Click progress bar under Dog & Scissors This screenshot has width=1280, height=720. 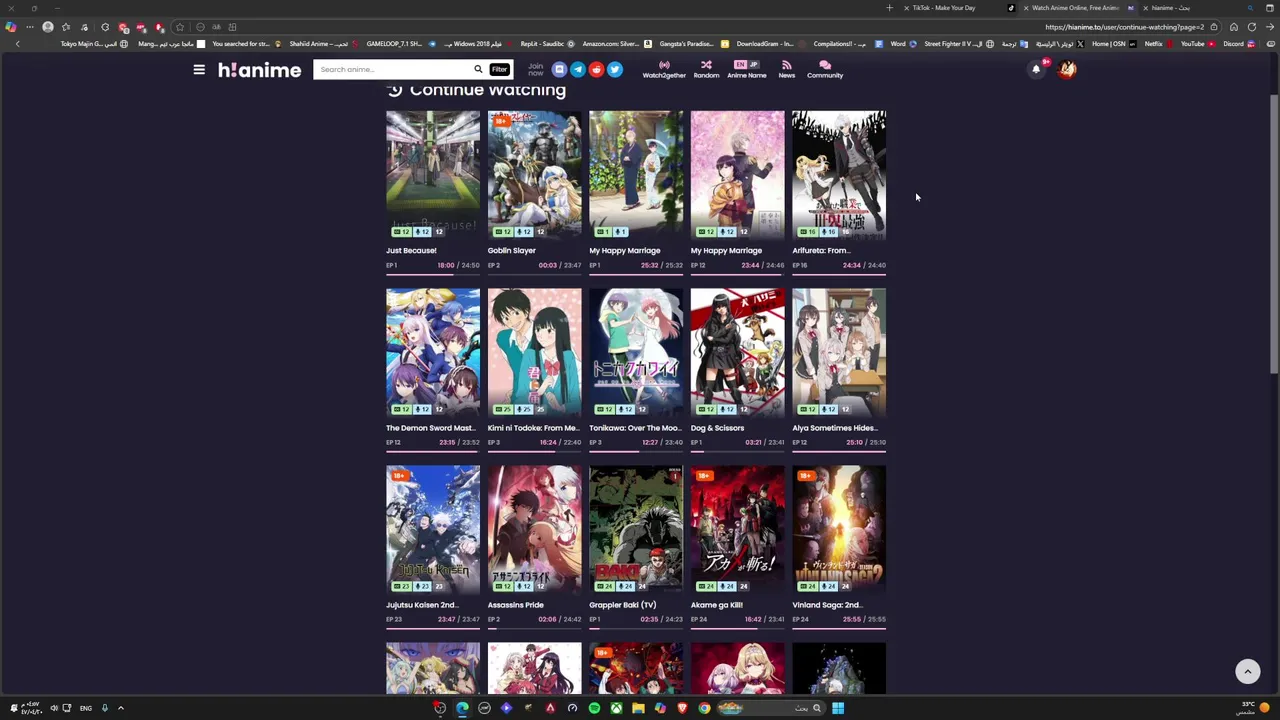click(737, 450)
